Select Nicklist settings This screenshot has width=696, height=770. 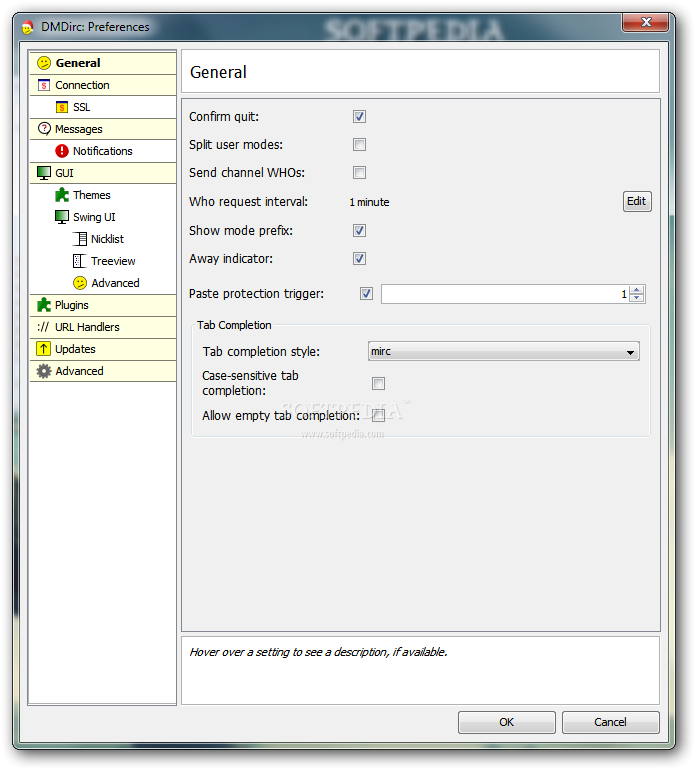click(103, 239)
